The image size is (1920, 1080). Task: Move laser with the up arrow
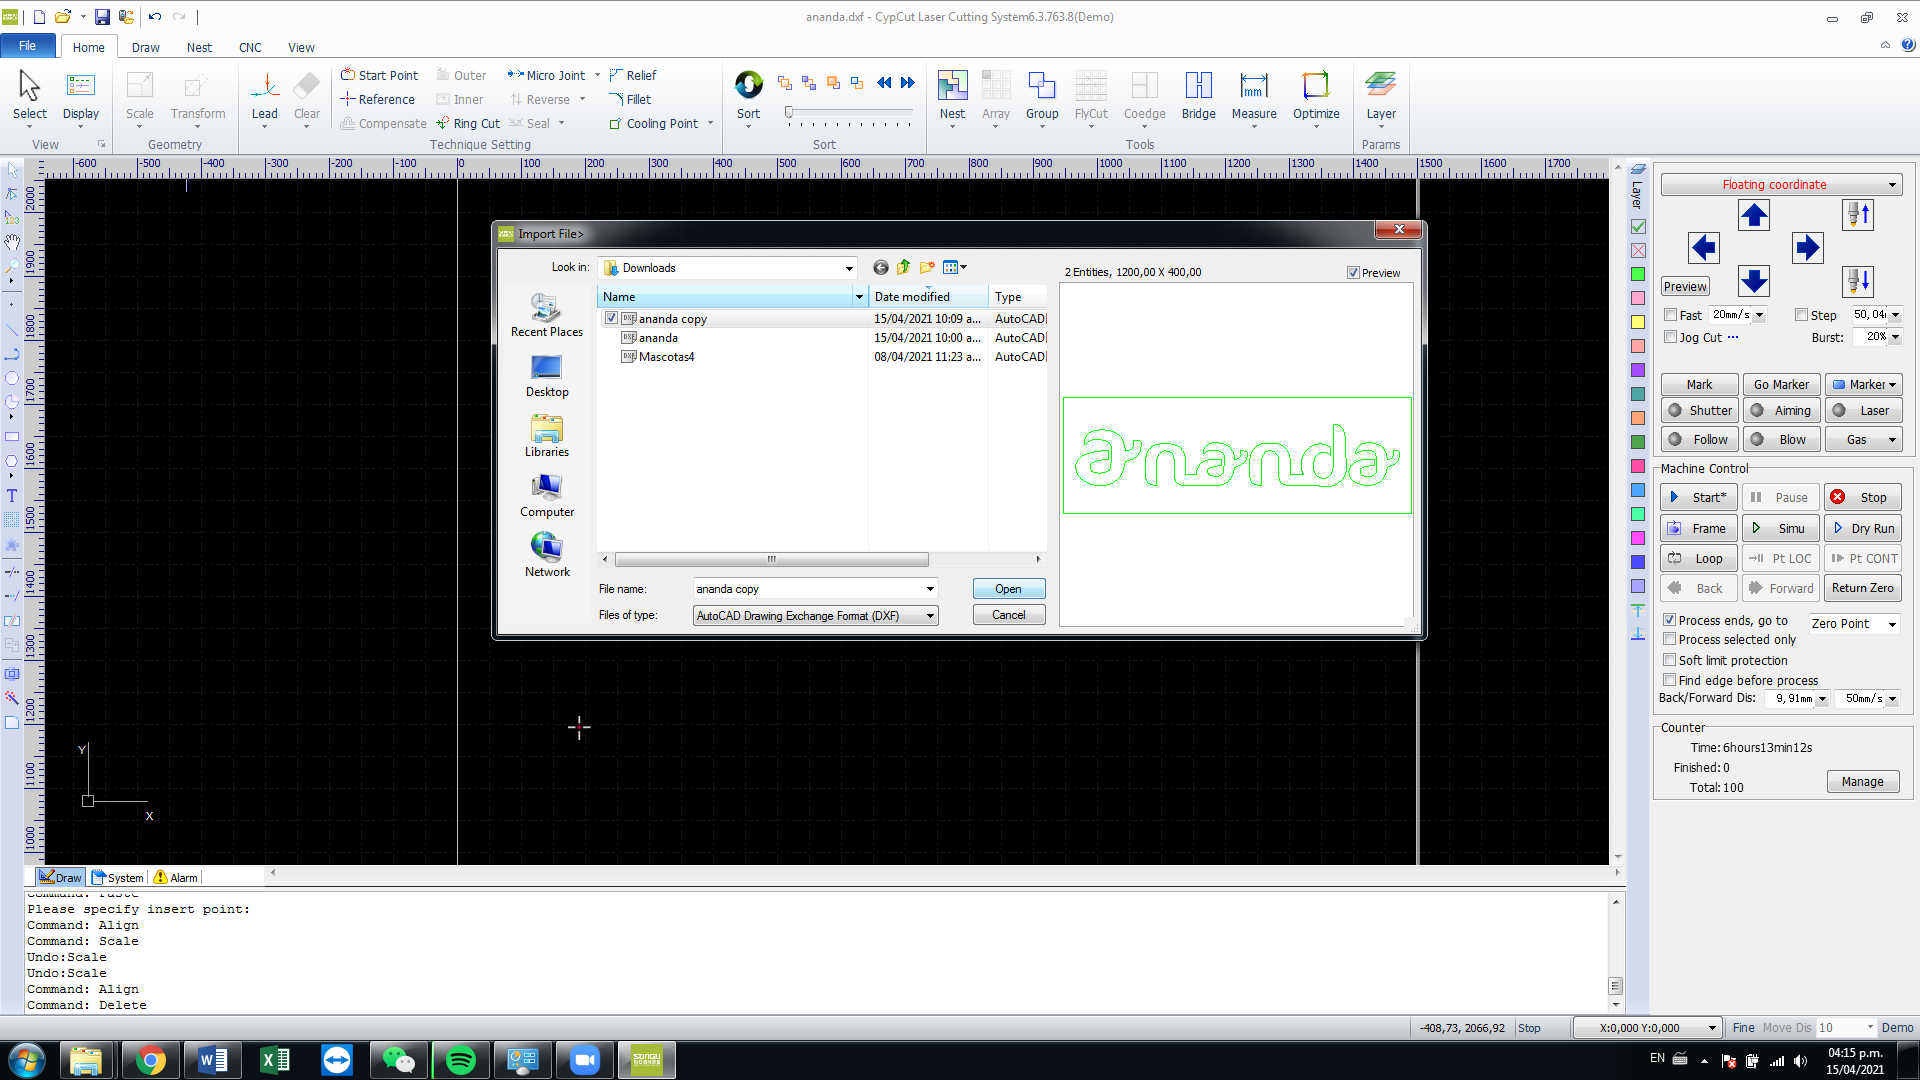pos(1753,215)
